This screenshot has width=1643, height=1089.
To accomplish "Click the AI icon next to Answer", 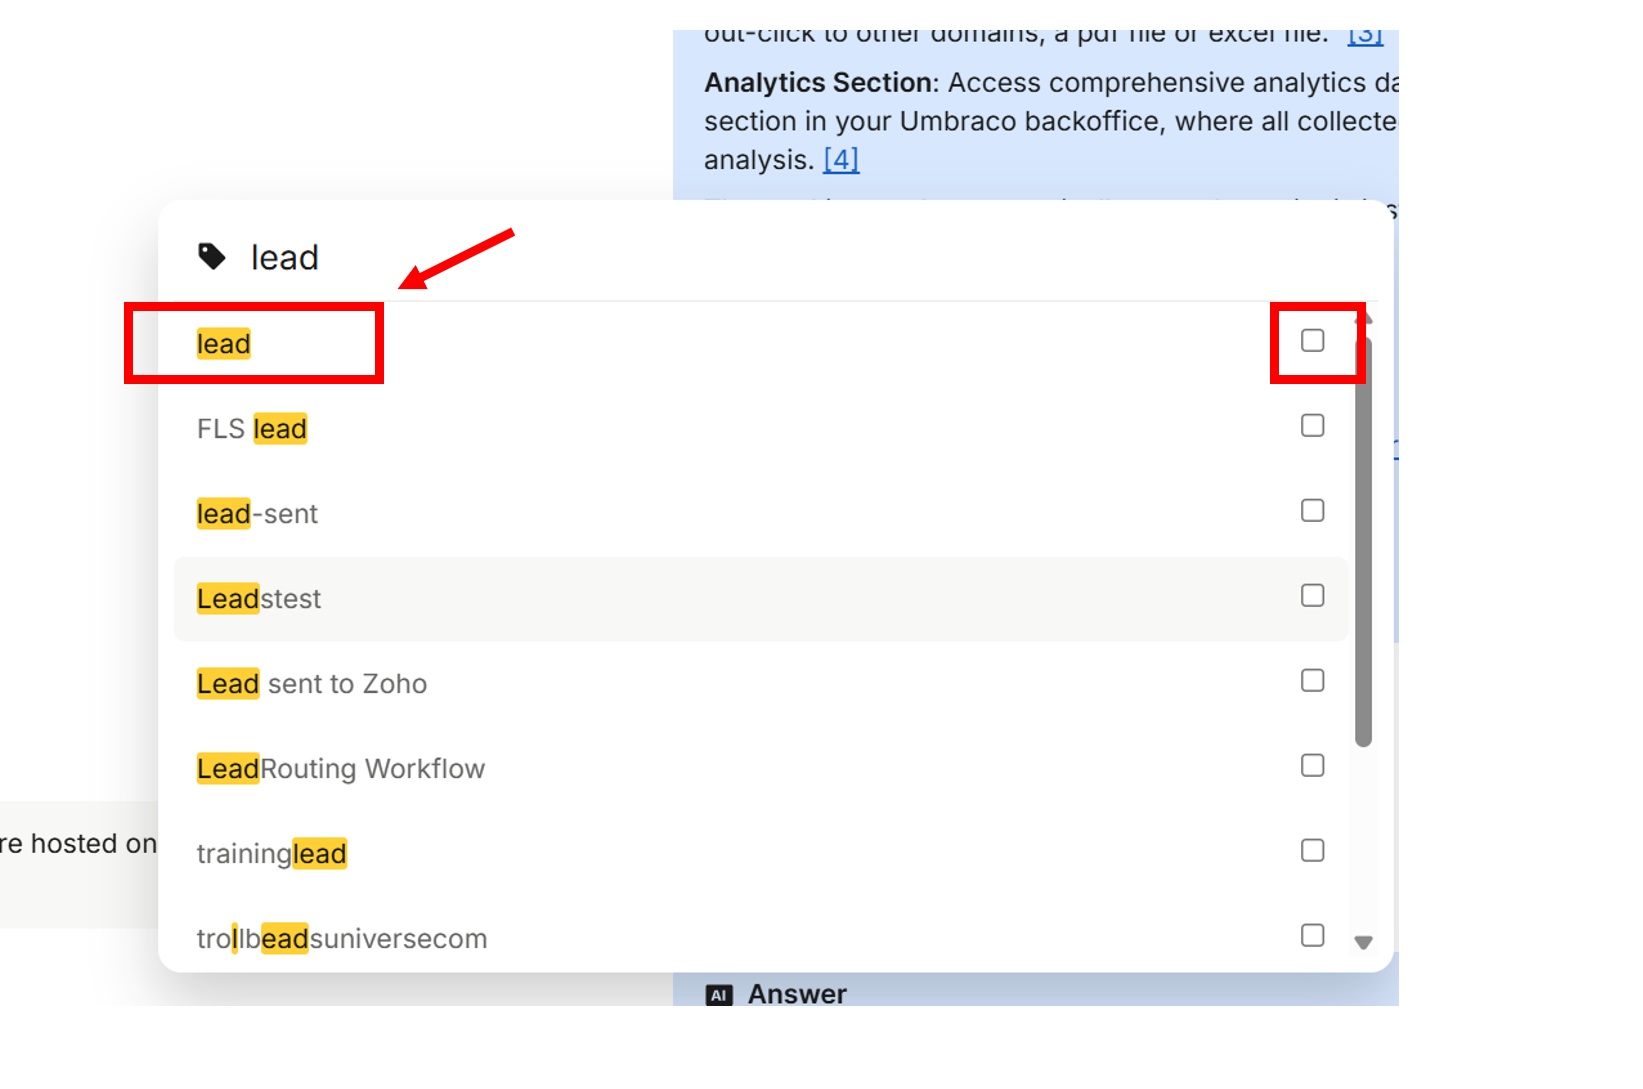I will [719, 995].
